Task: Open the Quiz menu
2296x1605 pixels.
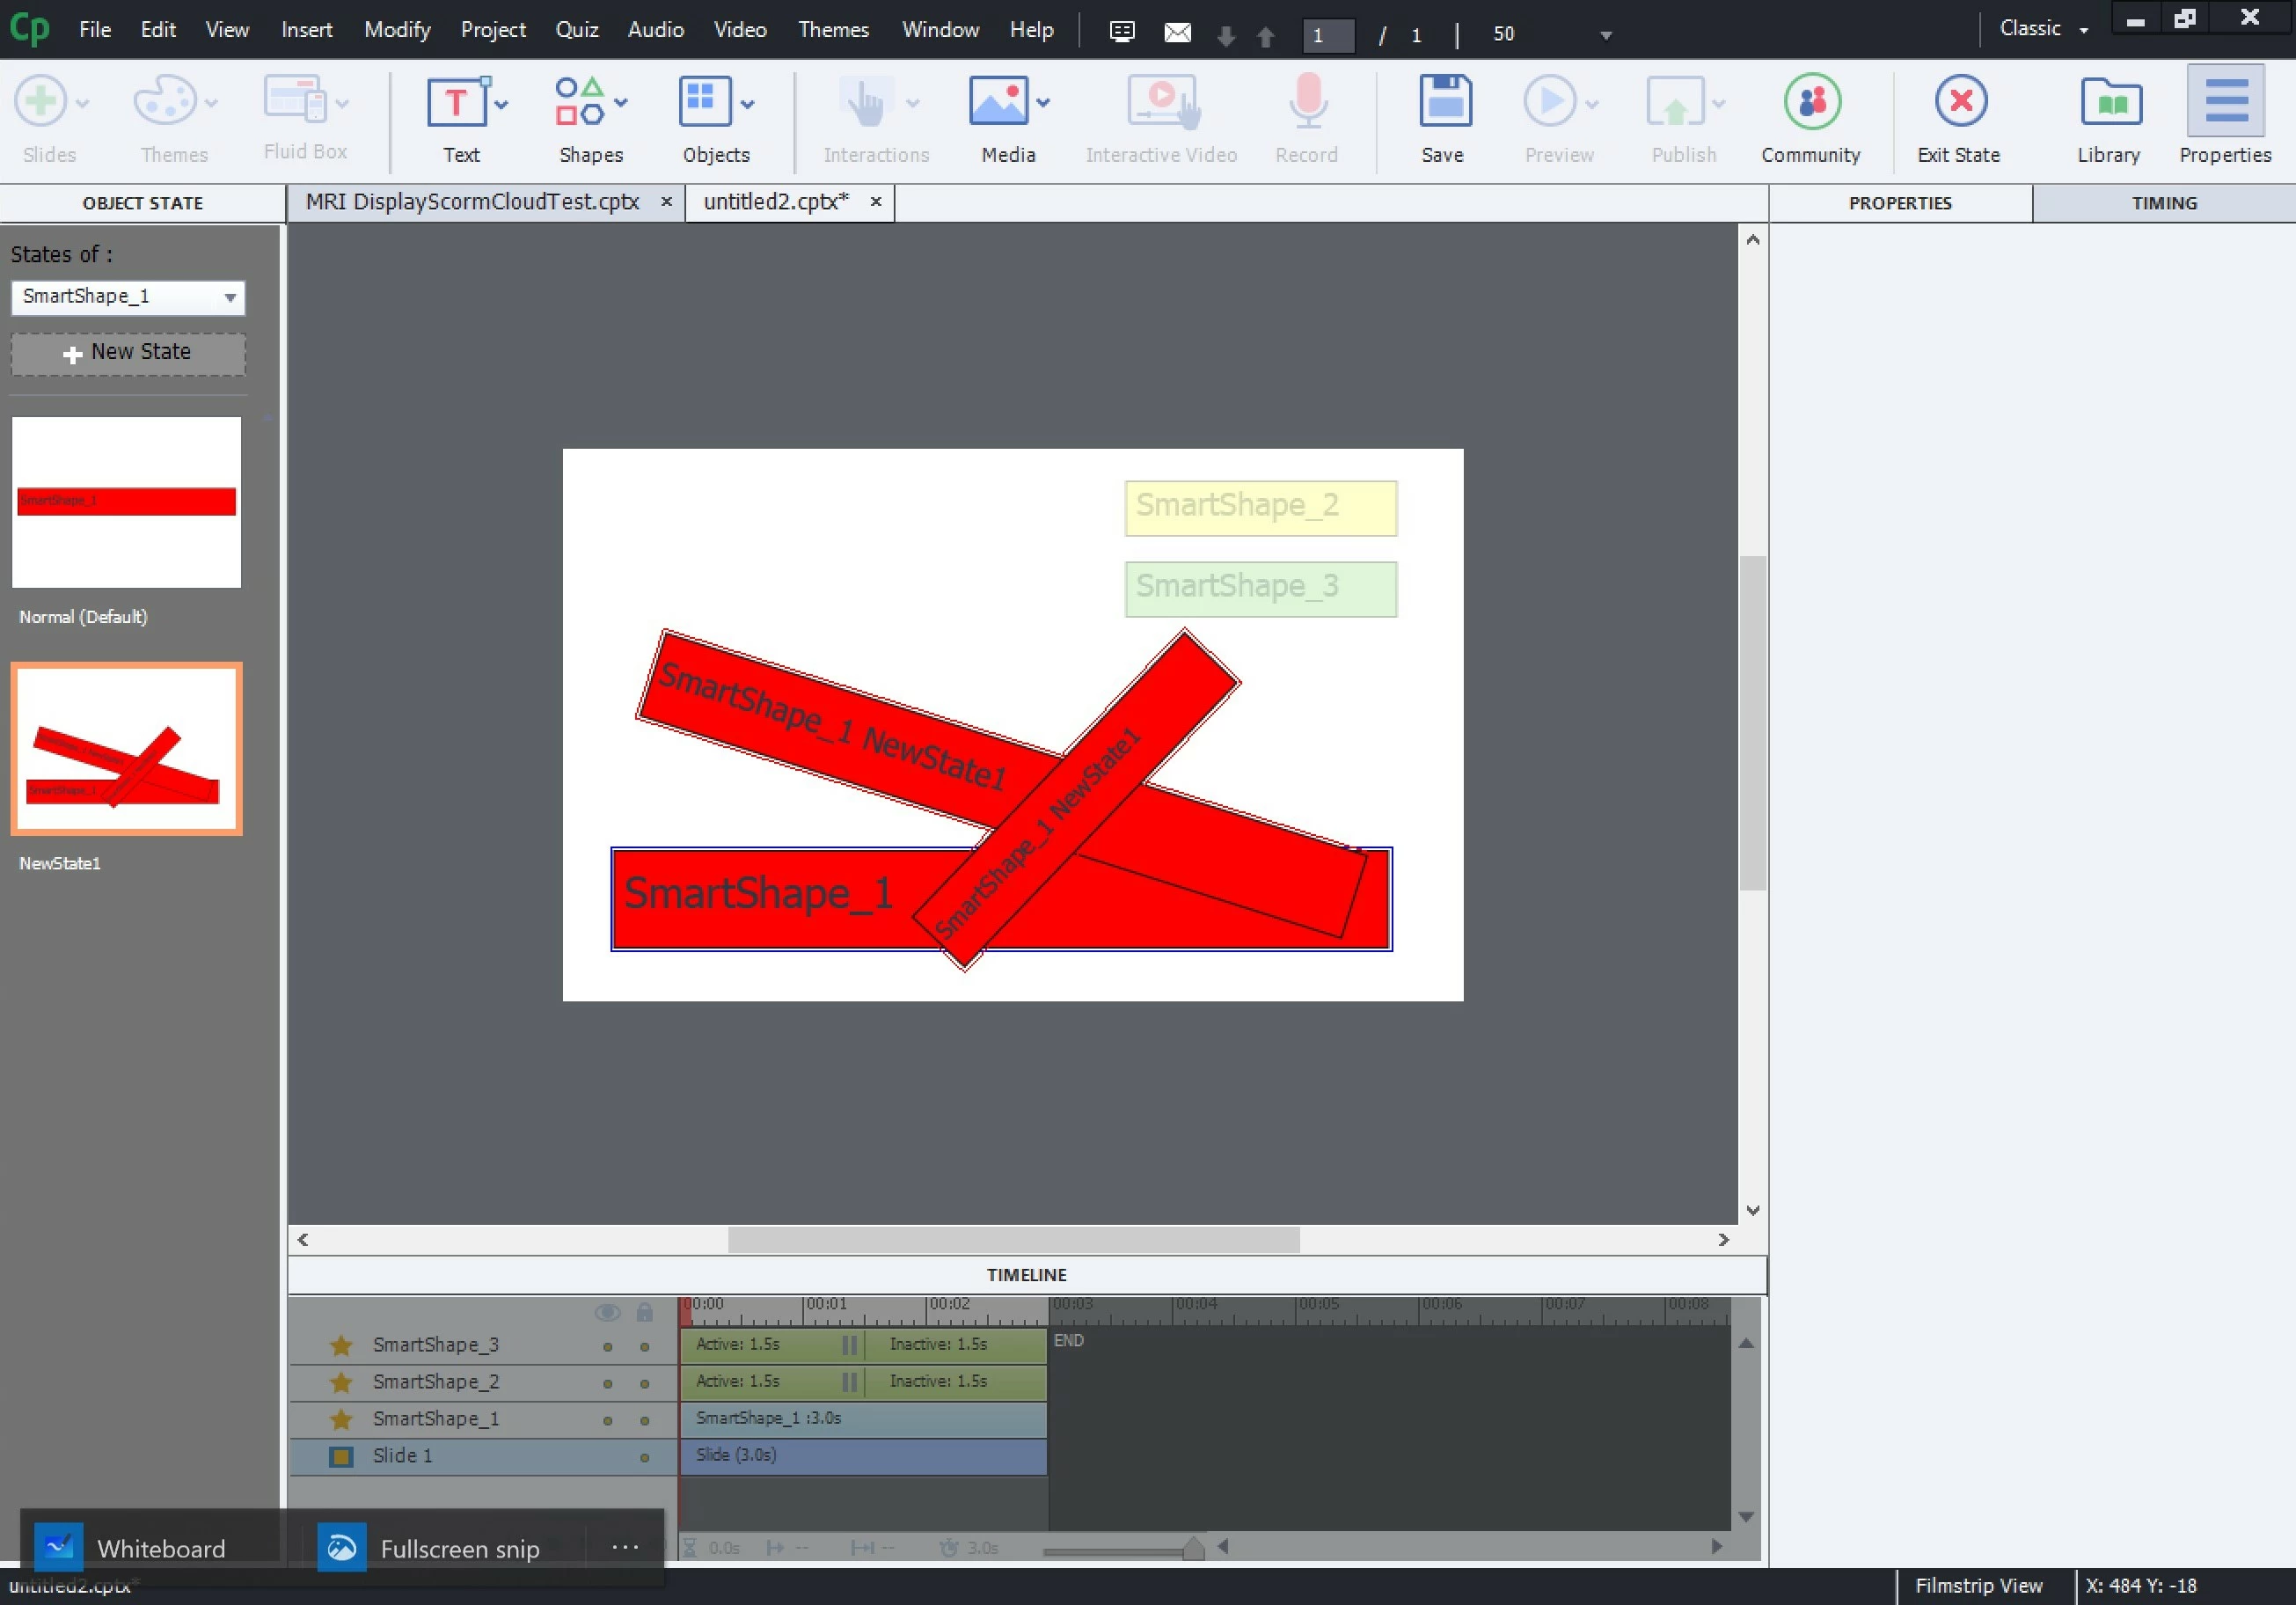Action: [577, 29]
